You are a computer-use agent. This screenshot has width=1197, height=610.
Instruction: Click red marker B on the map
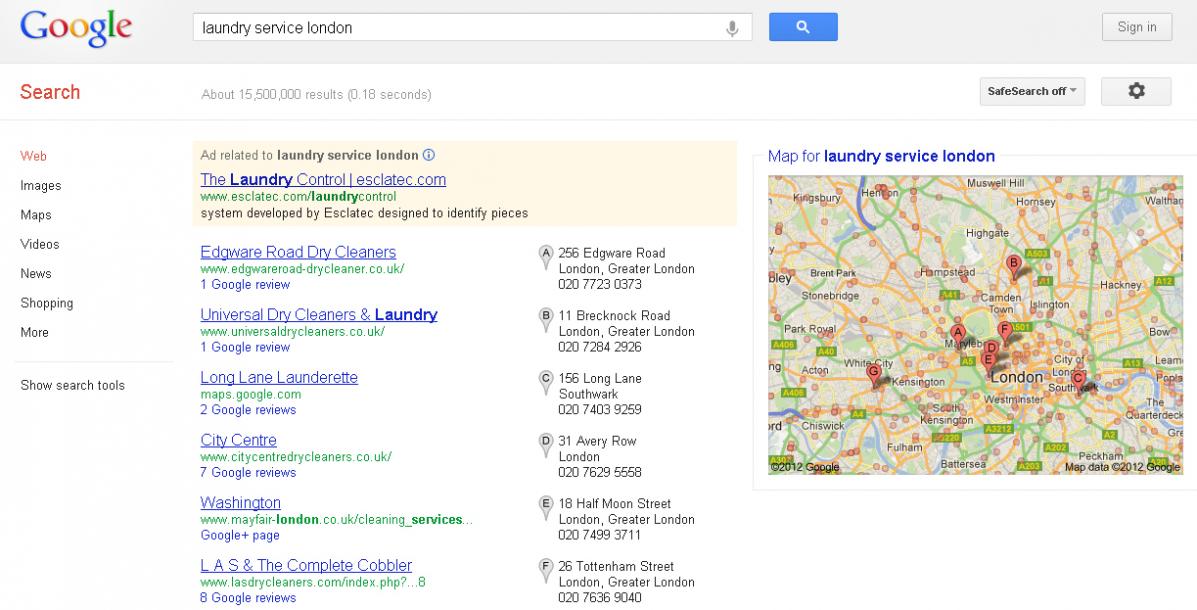[x=1014, y=267]
